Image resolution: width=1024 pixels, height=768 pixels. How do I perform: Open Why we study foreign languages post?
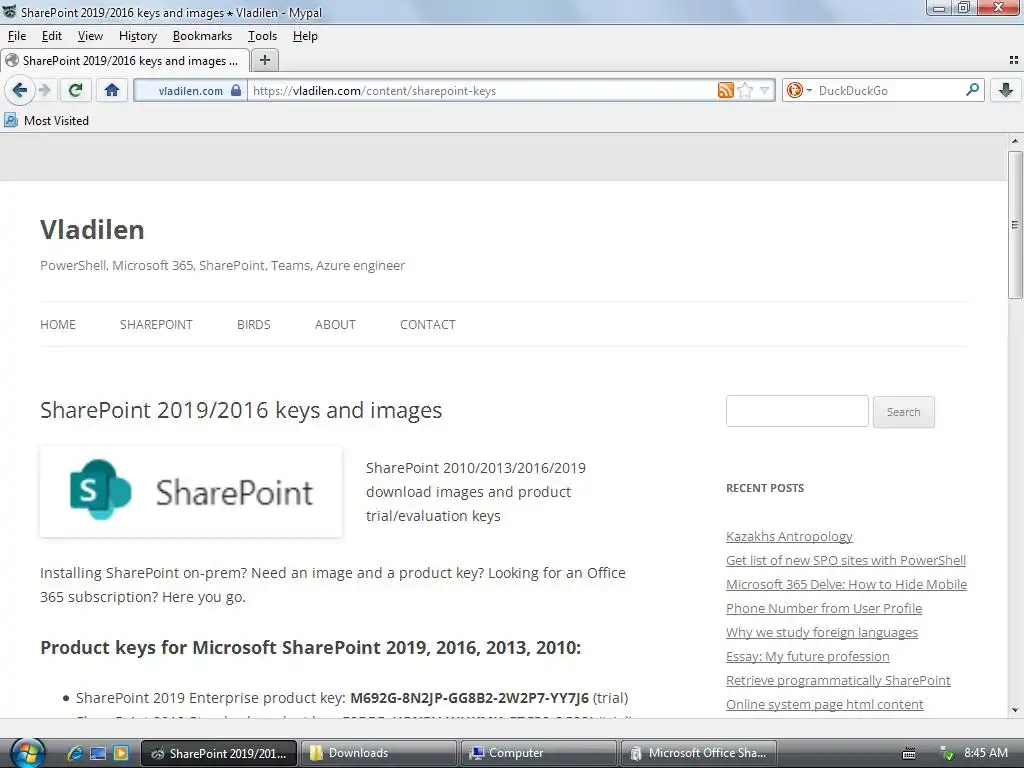coord(822,632)
